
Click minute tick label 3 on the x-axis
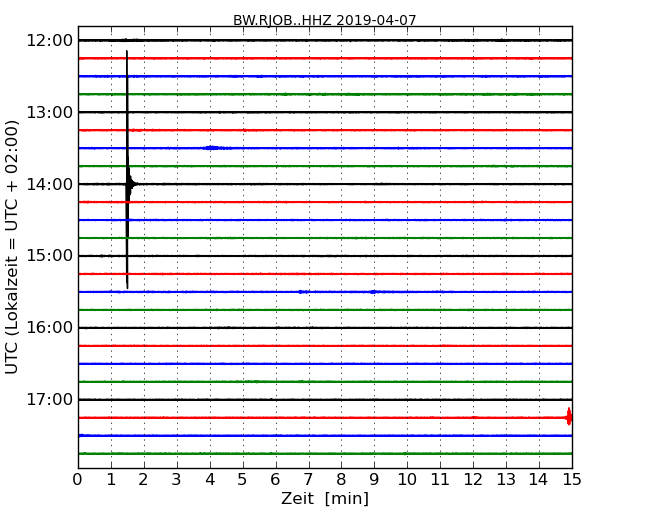click(x=177, y=479)
